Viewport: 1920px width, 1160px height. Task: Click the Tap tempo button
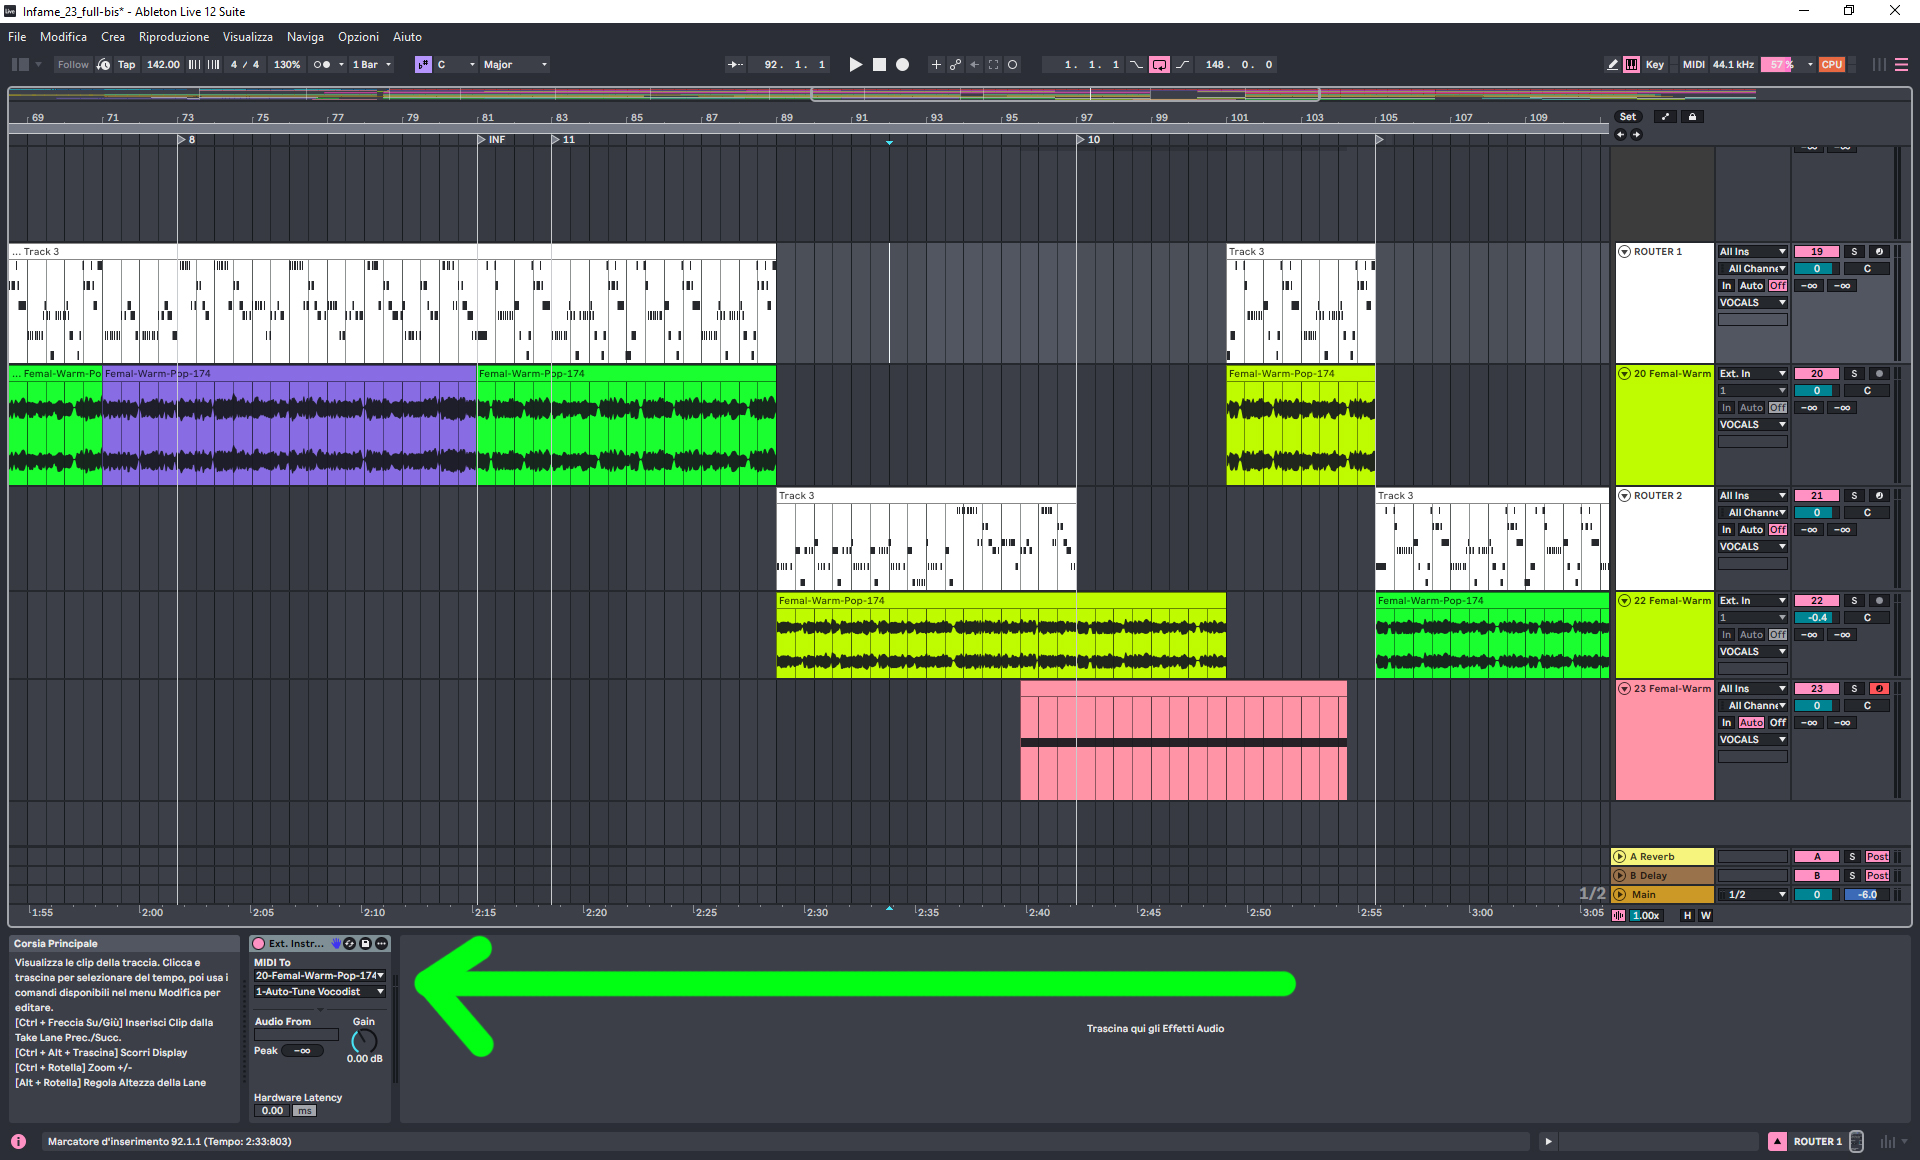coord(126,65)
